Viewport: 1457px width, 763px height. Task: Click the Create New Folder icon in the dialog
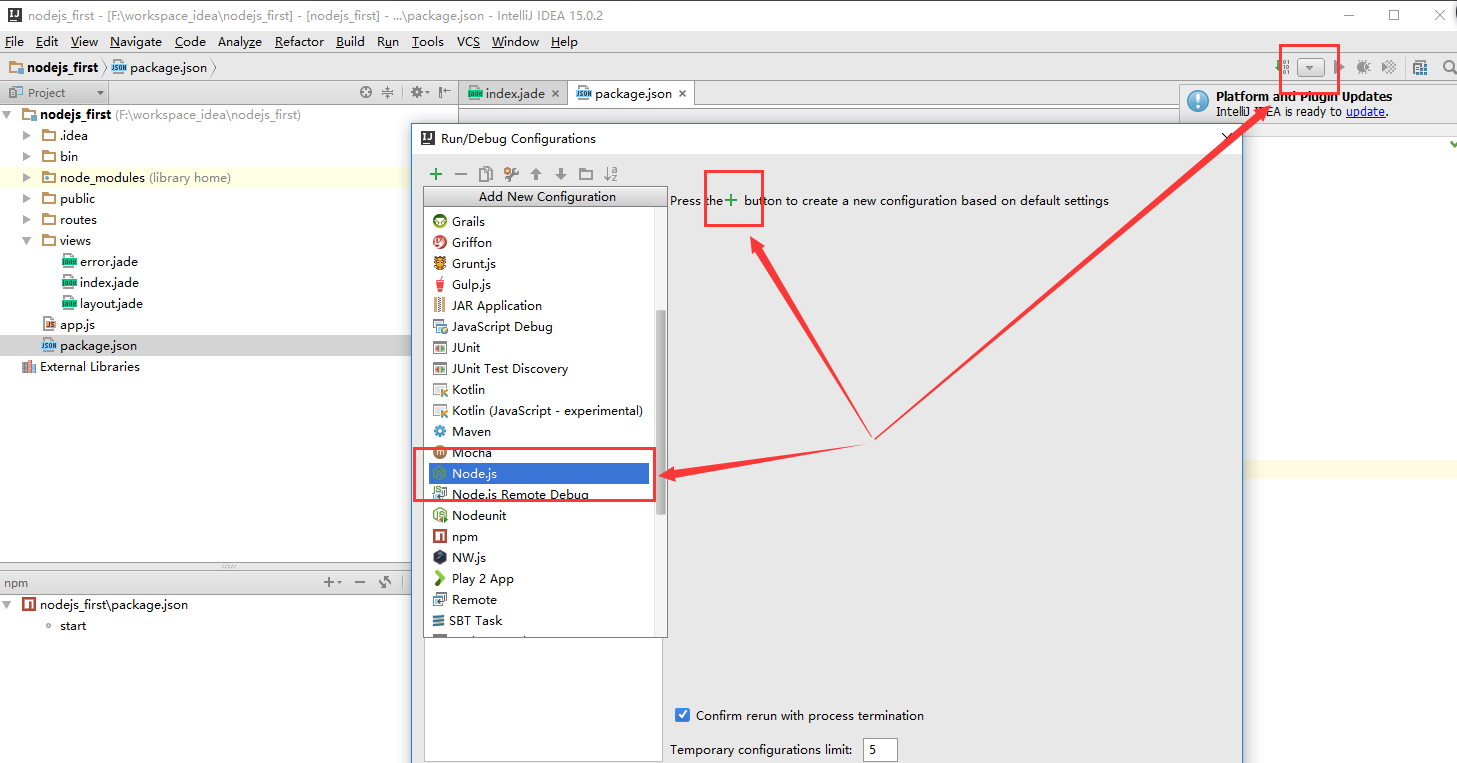[586, 174]
